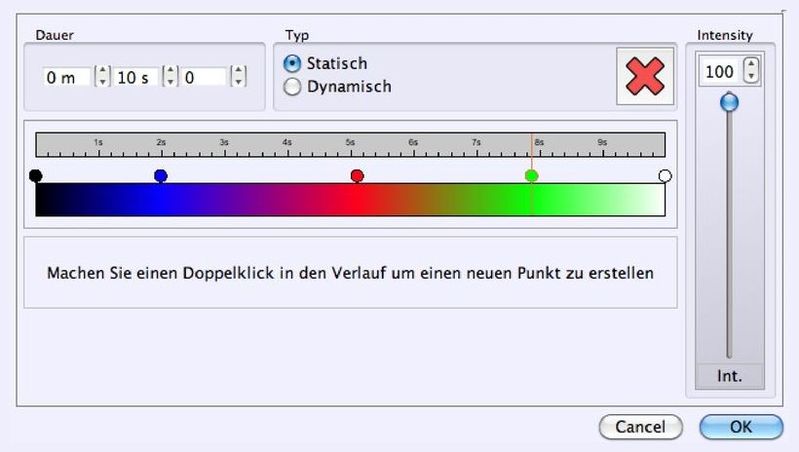Click the seconds field showing 10 s

tap(135, 77)
